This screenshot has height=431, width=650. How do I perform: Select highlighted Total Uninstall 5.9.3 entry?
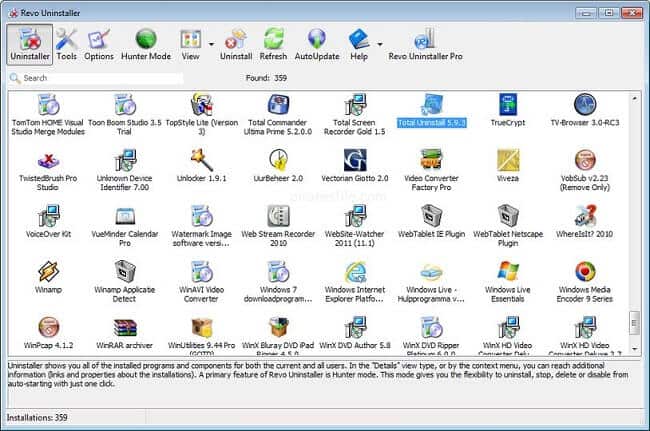(x=431, y=111)
